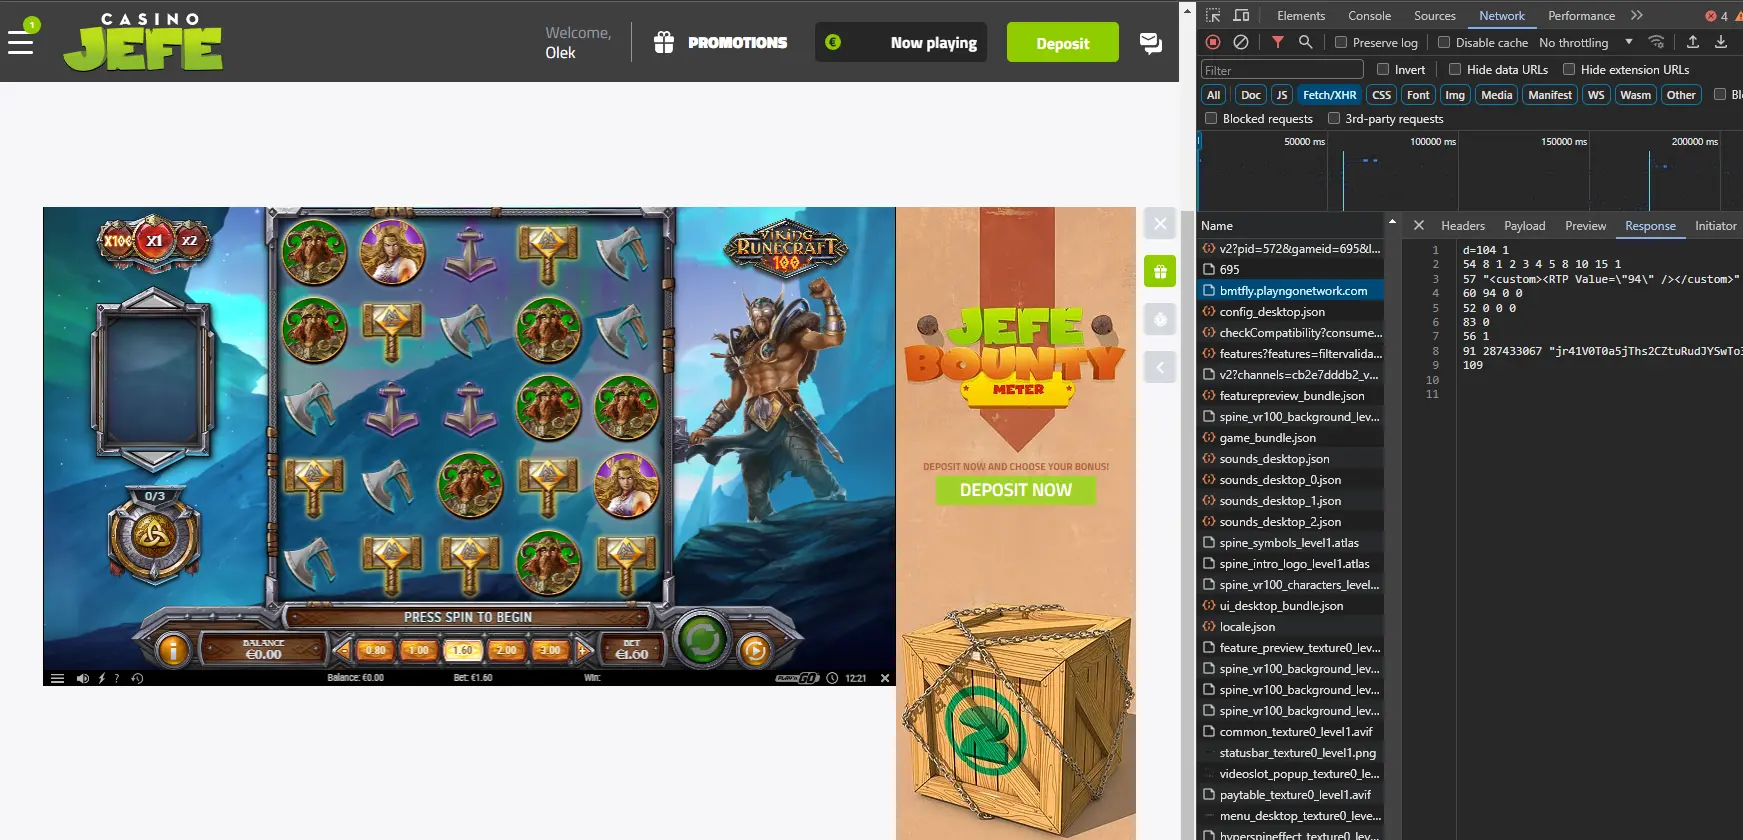The image size is (1743, 840).
Task: Click the Now playing button
Action: 901,43
